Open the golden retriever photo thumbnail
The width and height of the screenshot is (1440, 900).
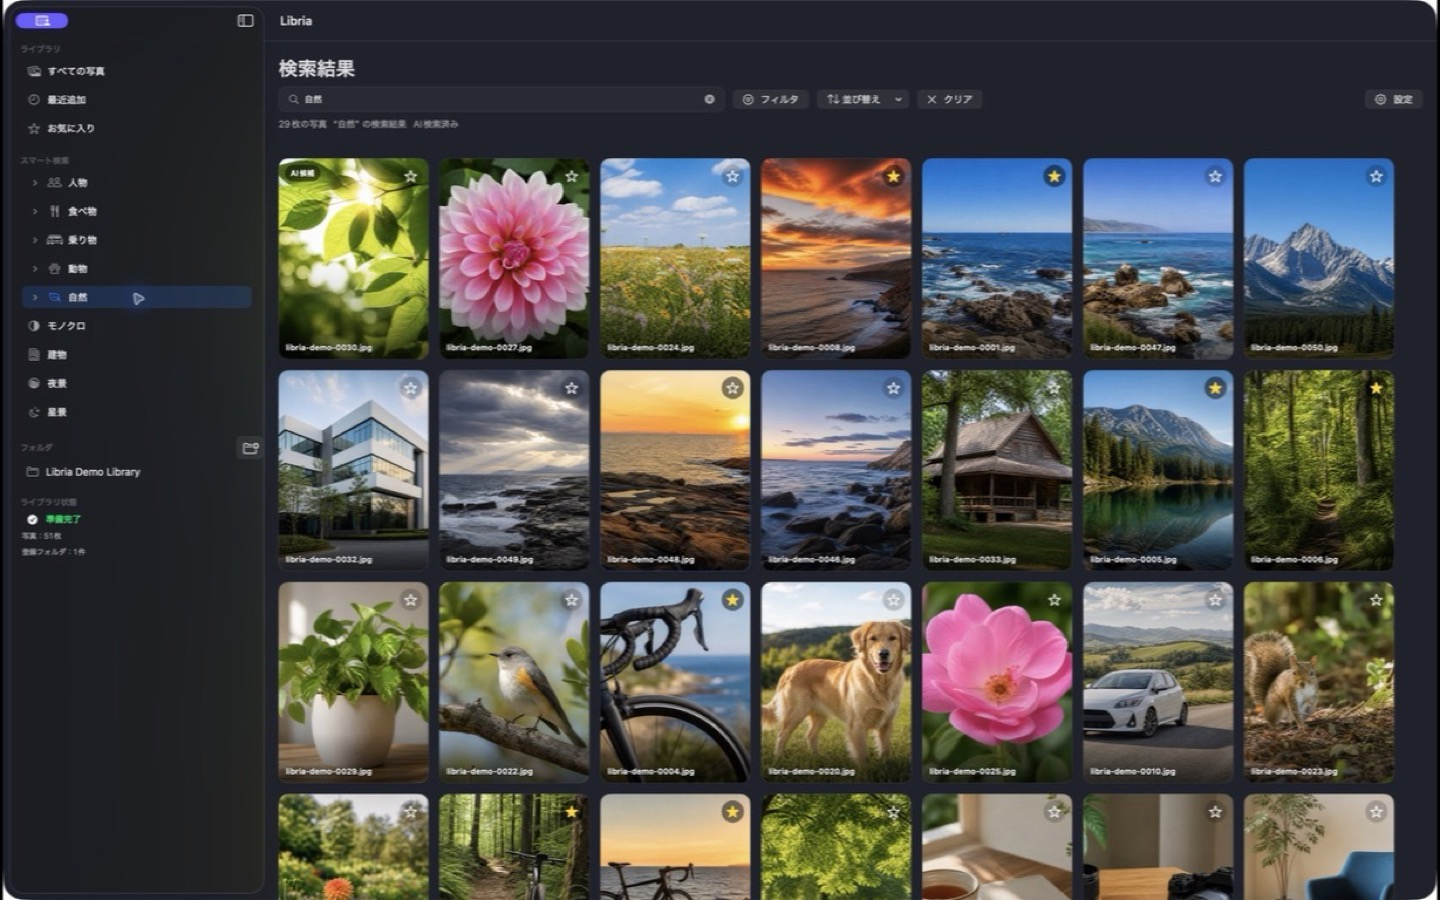coord(836,682)
